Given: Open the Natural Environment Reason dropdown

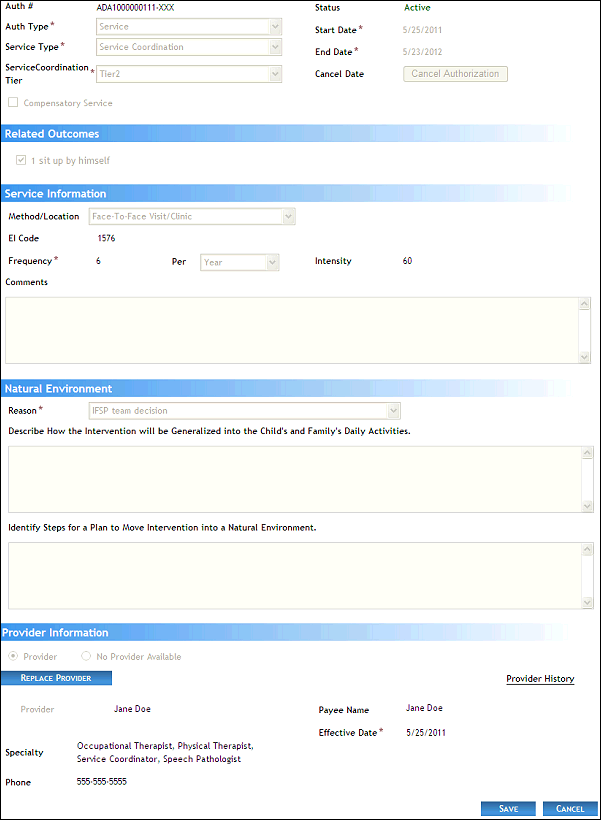Looking at the screenshot, I should pyautogui.click(x=245, y=411).
